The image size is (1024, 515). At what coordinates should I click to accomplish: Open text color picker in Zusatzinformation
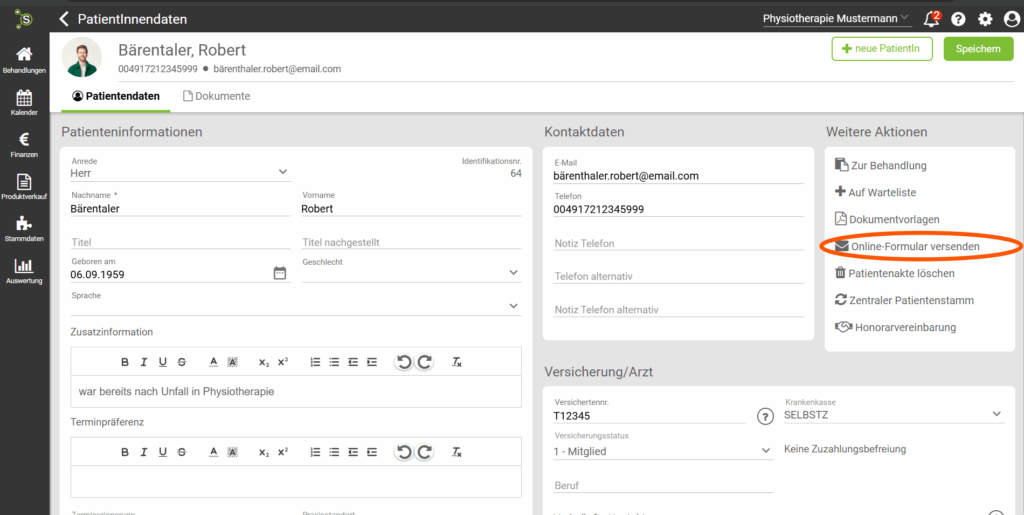(x=213, y=362)
